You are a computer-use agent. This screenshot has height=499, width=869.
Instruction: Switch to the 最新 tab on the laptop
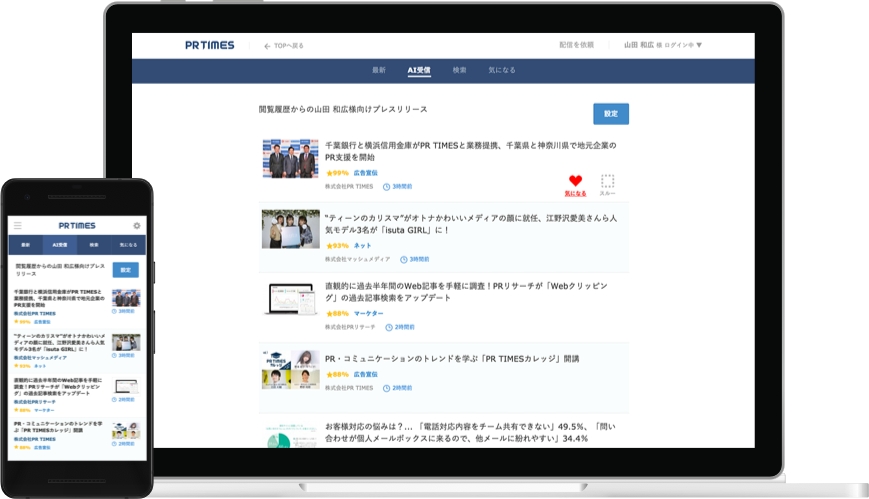click(x=379, y=70)
